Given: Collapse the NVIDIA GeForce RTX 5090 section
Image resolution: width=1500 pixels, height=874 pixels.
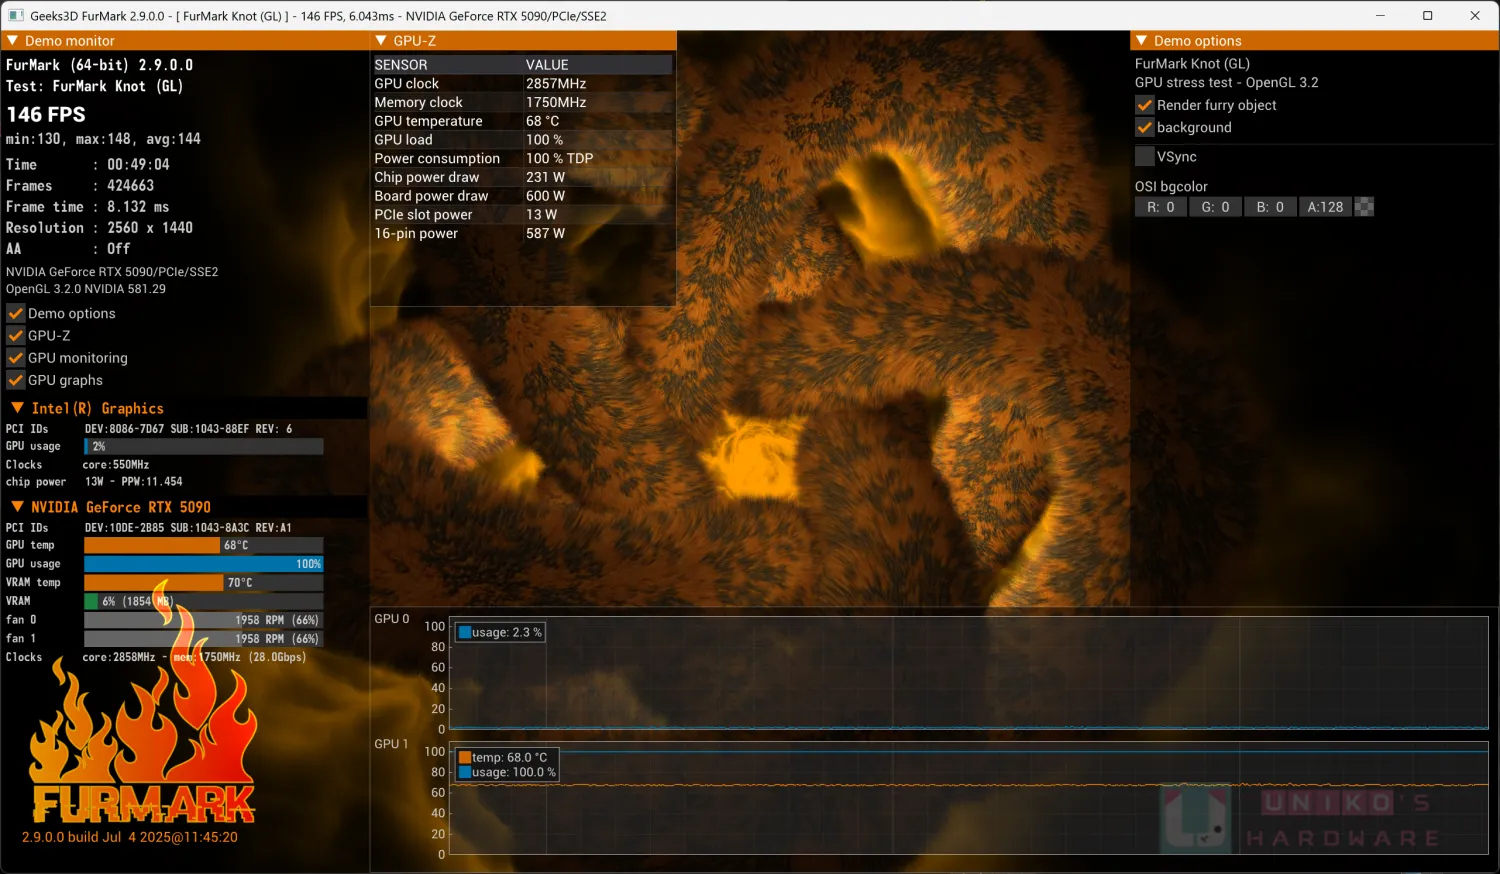Looking at the screenshot, I should [x=17, y=507].
